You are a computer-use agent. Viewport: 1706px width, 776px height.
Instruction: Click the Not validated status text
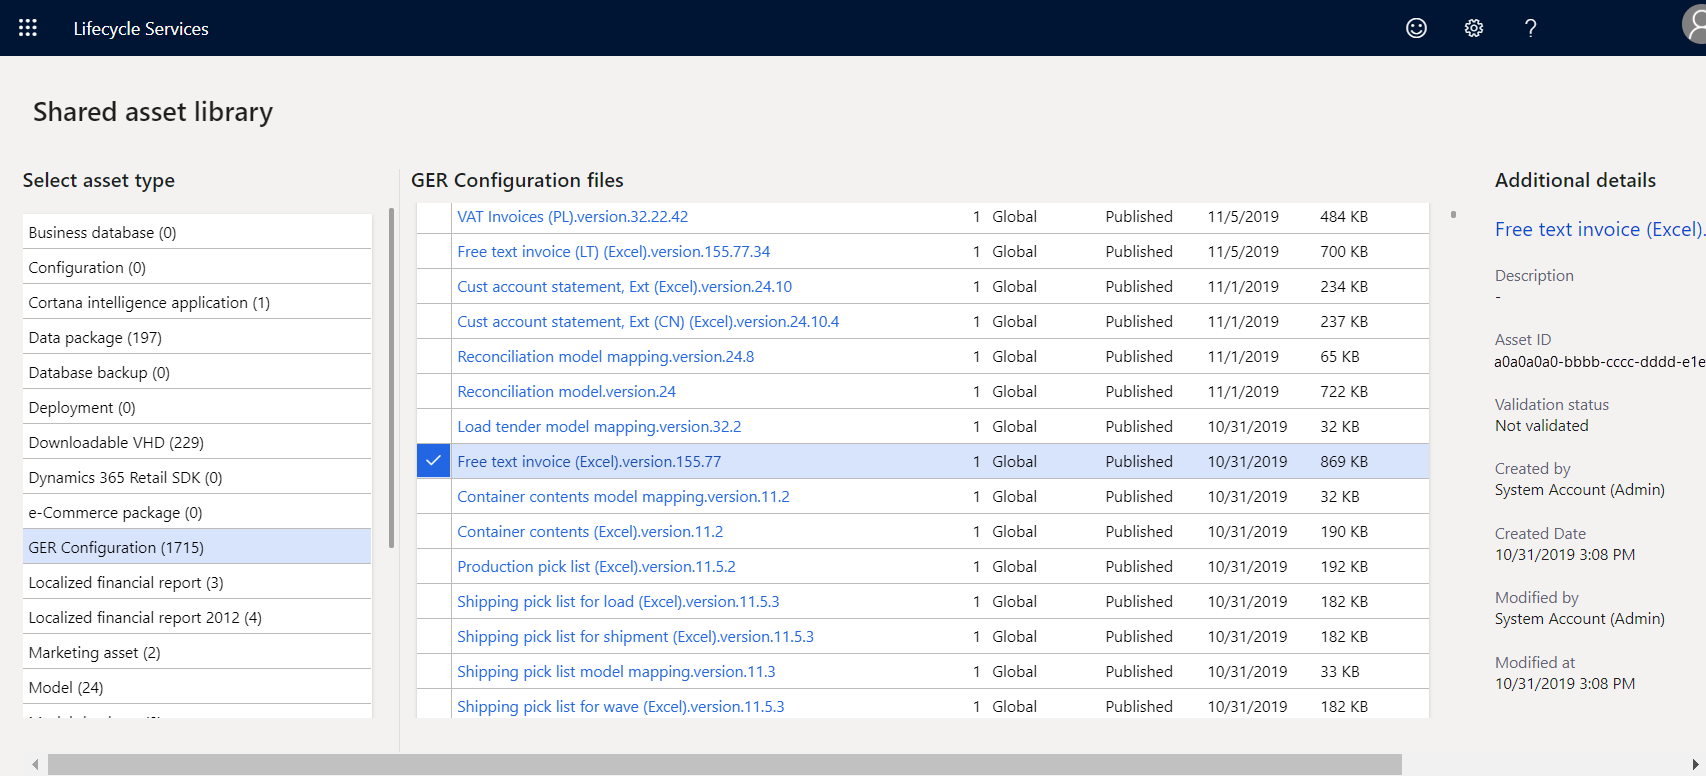click(x=1541, y=425)
